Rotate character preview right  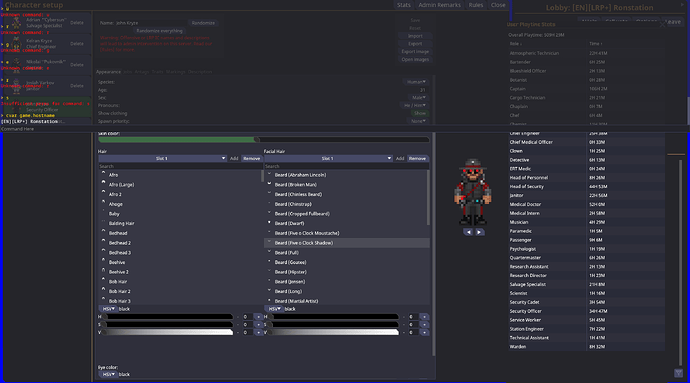(479, 232)
